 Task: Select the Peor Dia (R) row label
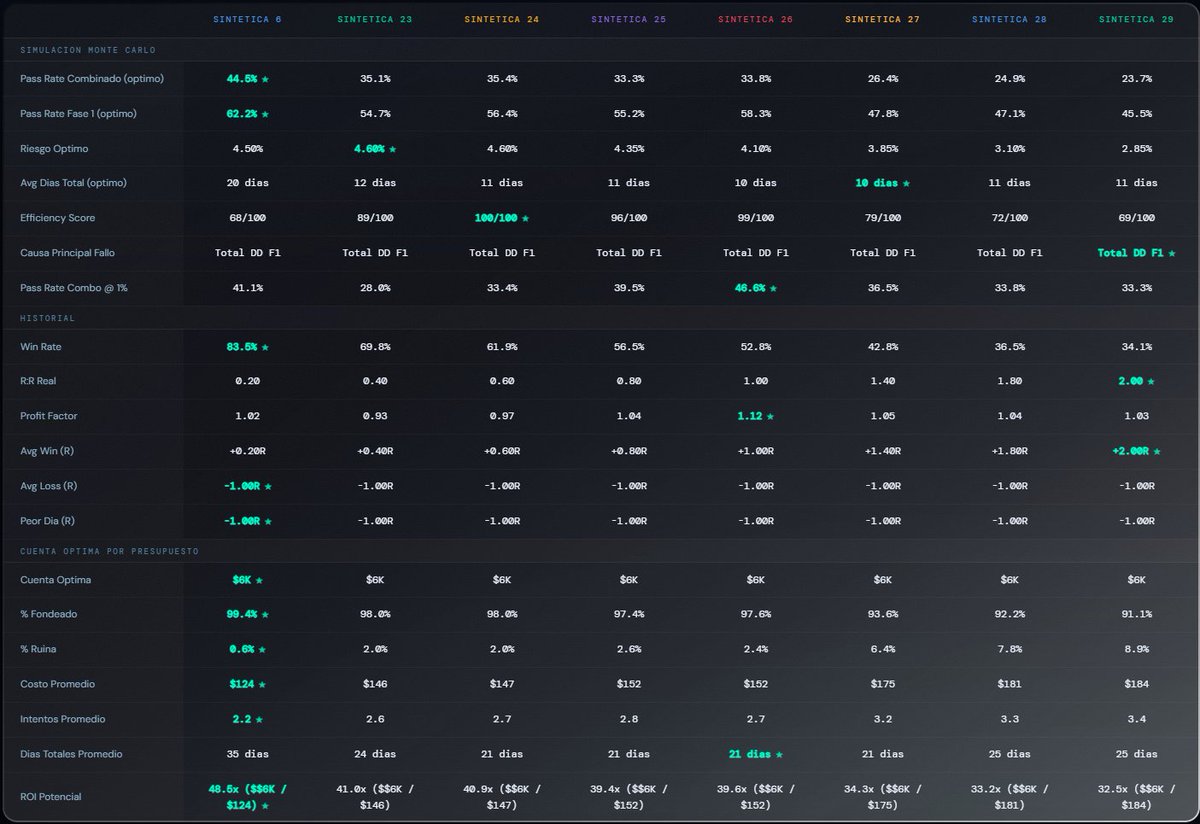48,521
